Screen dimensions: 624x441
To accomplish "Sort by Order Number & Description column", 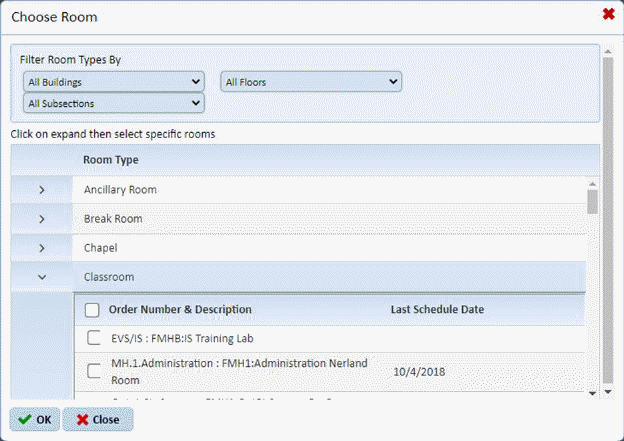I will [180, 310].
